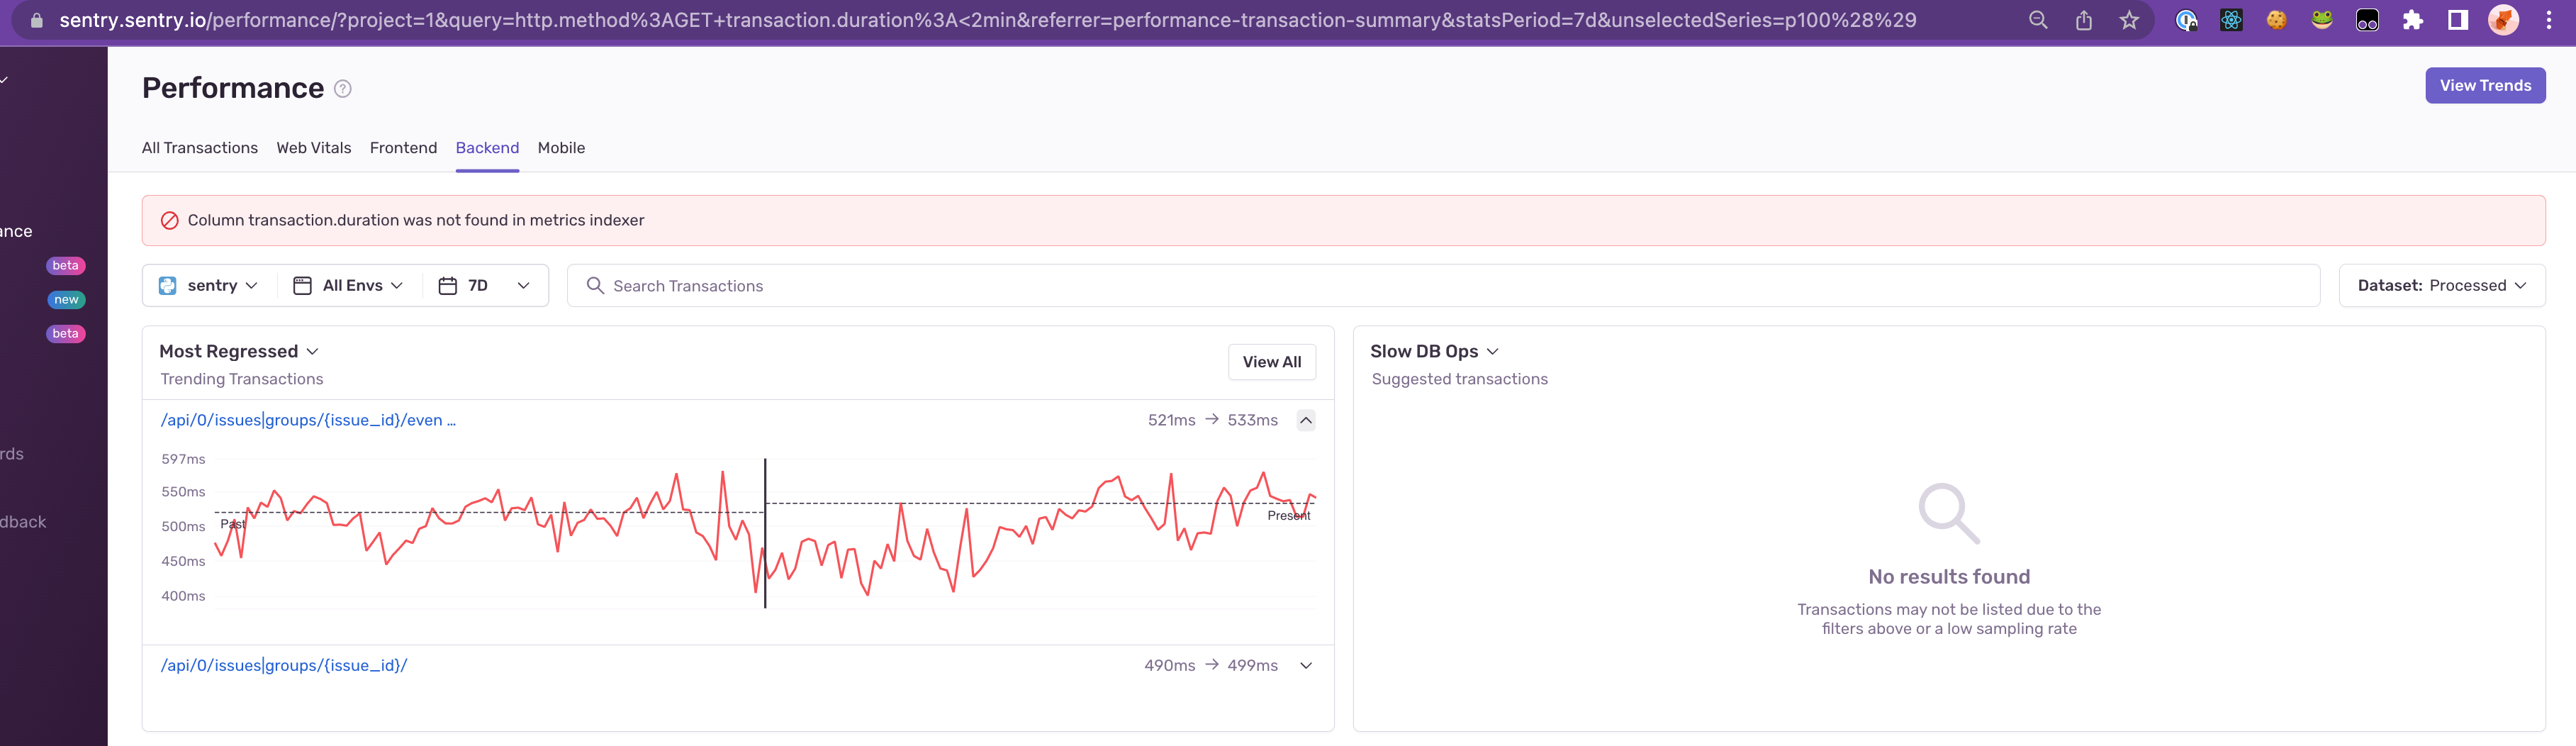Click the View All button

tap(1271, 362)
